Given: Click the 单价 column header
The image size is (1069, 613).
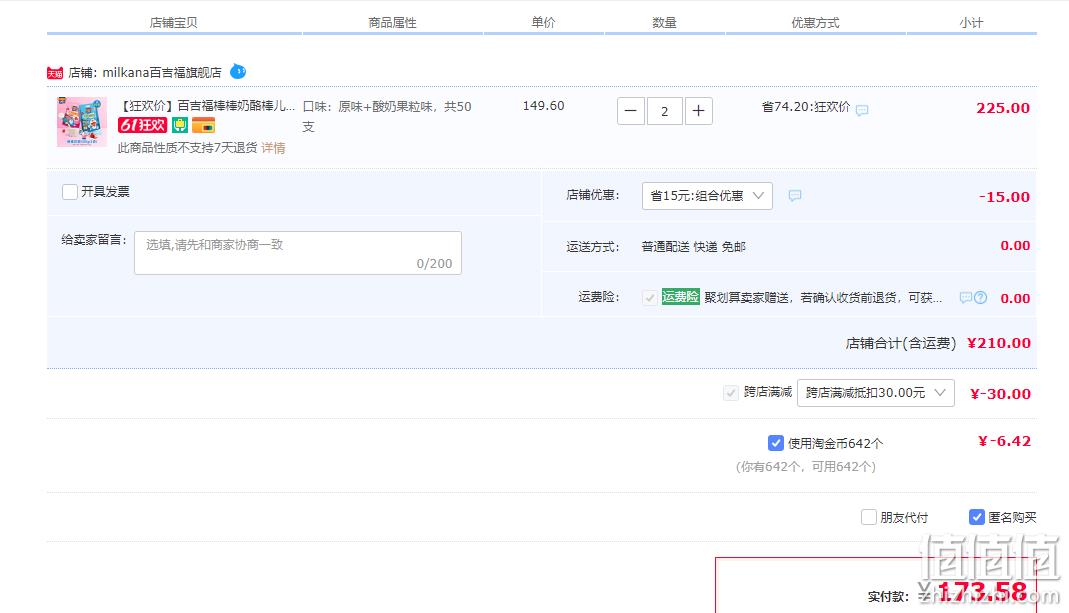Looking at the screenshot, I should pos(543,23).
